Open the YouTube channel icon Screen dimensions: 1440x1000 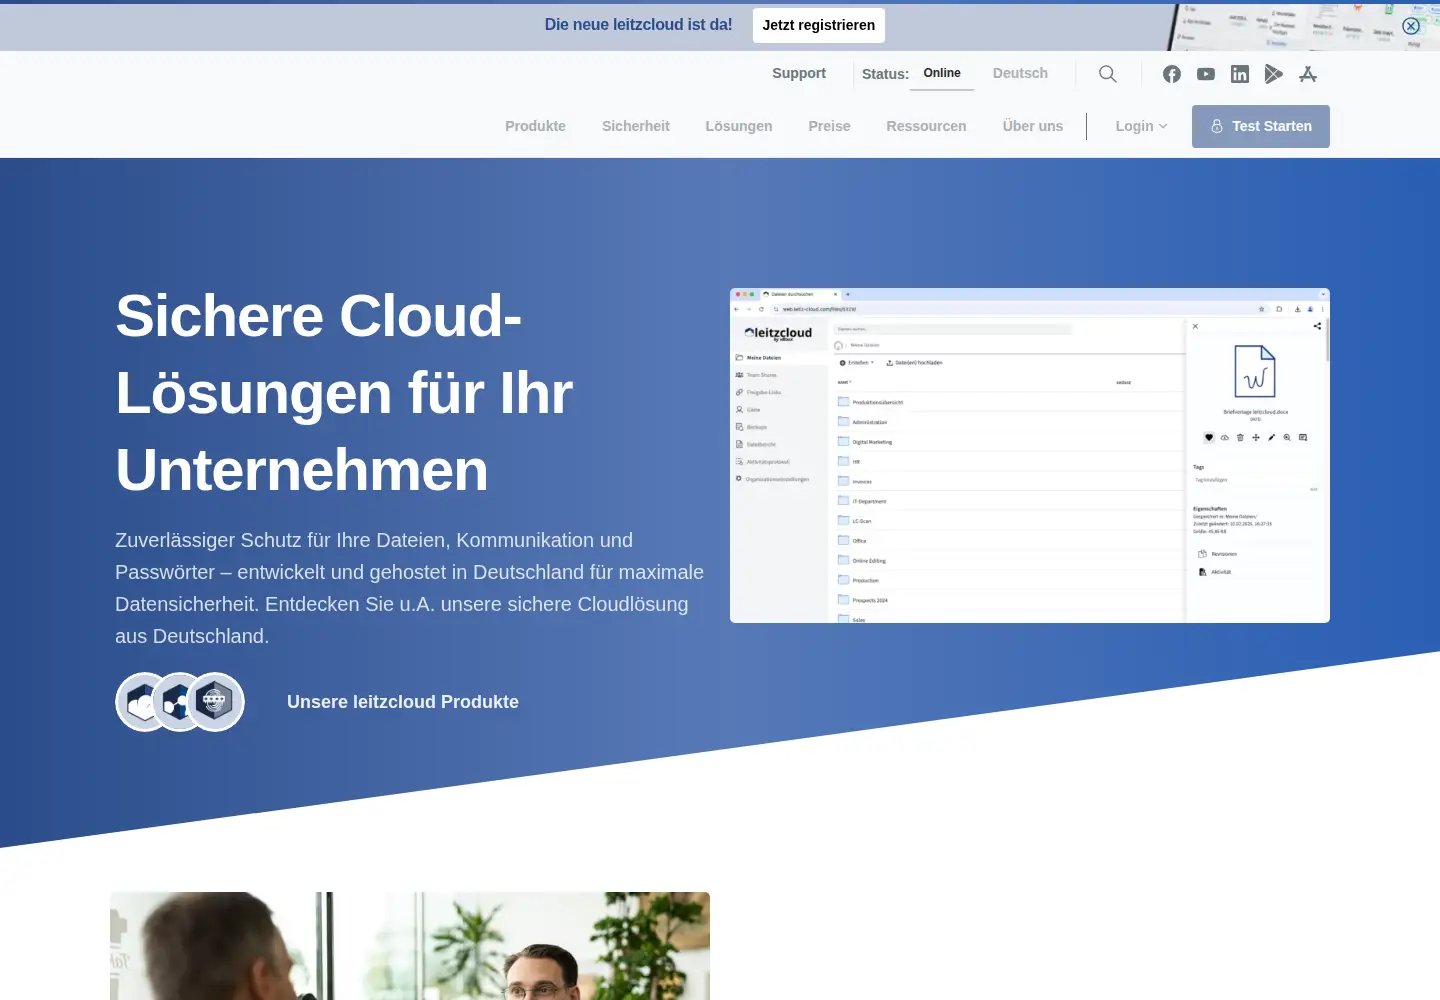pos(1206,74)
